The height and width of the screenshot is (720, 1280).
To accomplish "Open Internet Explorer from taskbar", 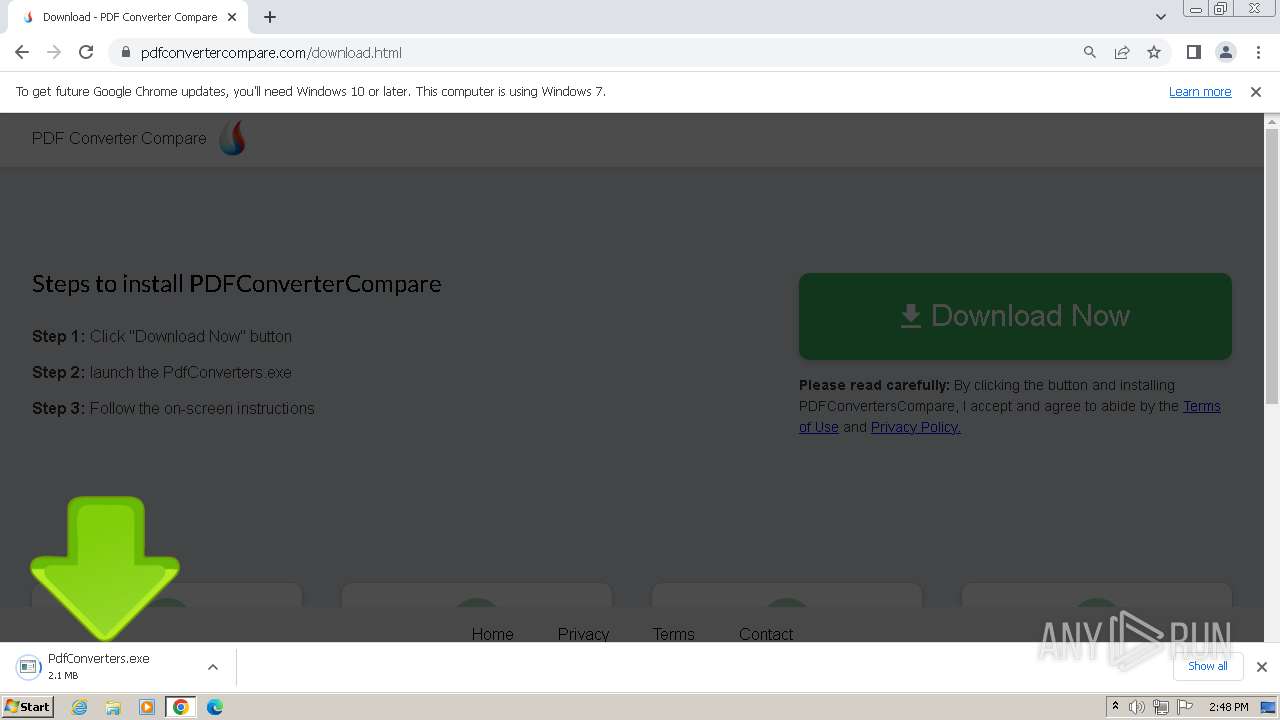I will [x=79, y=707].
